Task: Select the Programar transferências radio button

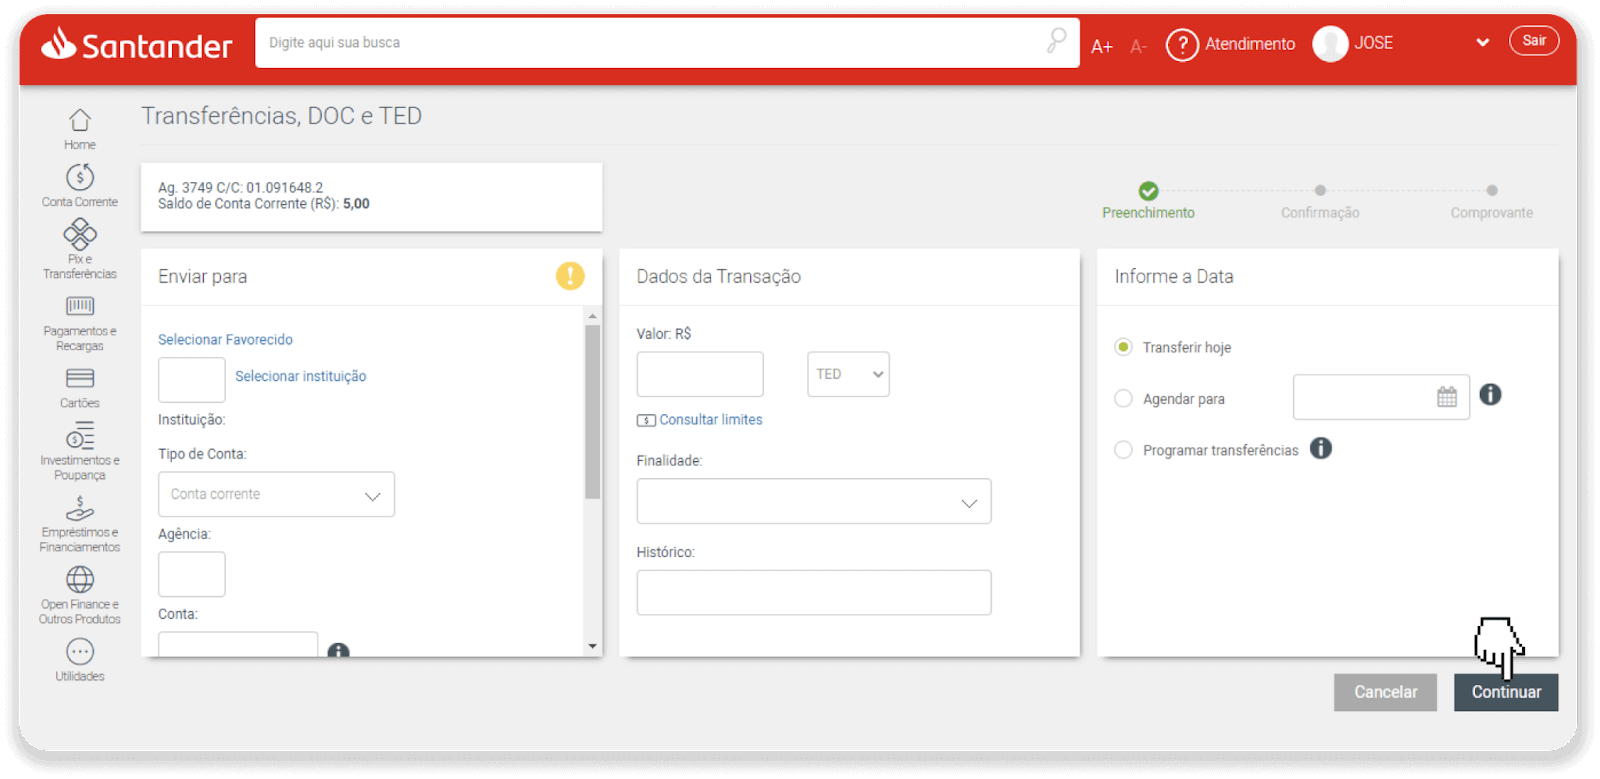Action: coord(1123,450)
